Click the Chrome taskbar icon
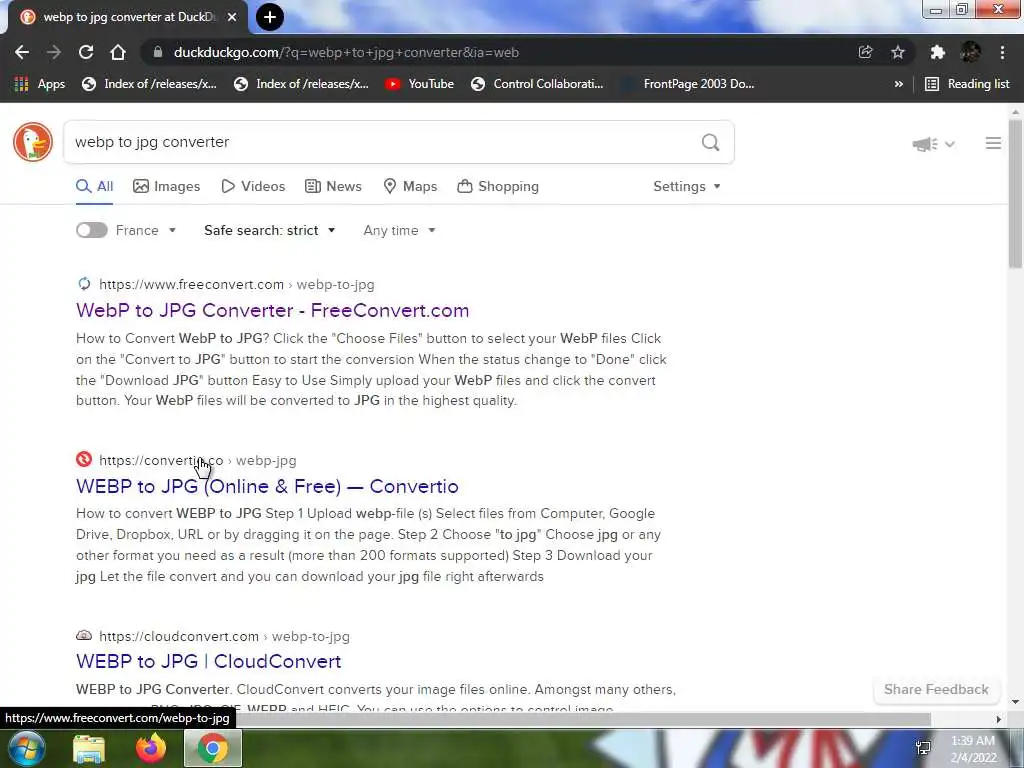 212,748
